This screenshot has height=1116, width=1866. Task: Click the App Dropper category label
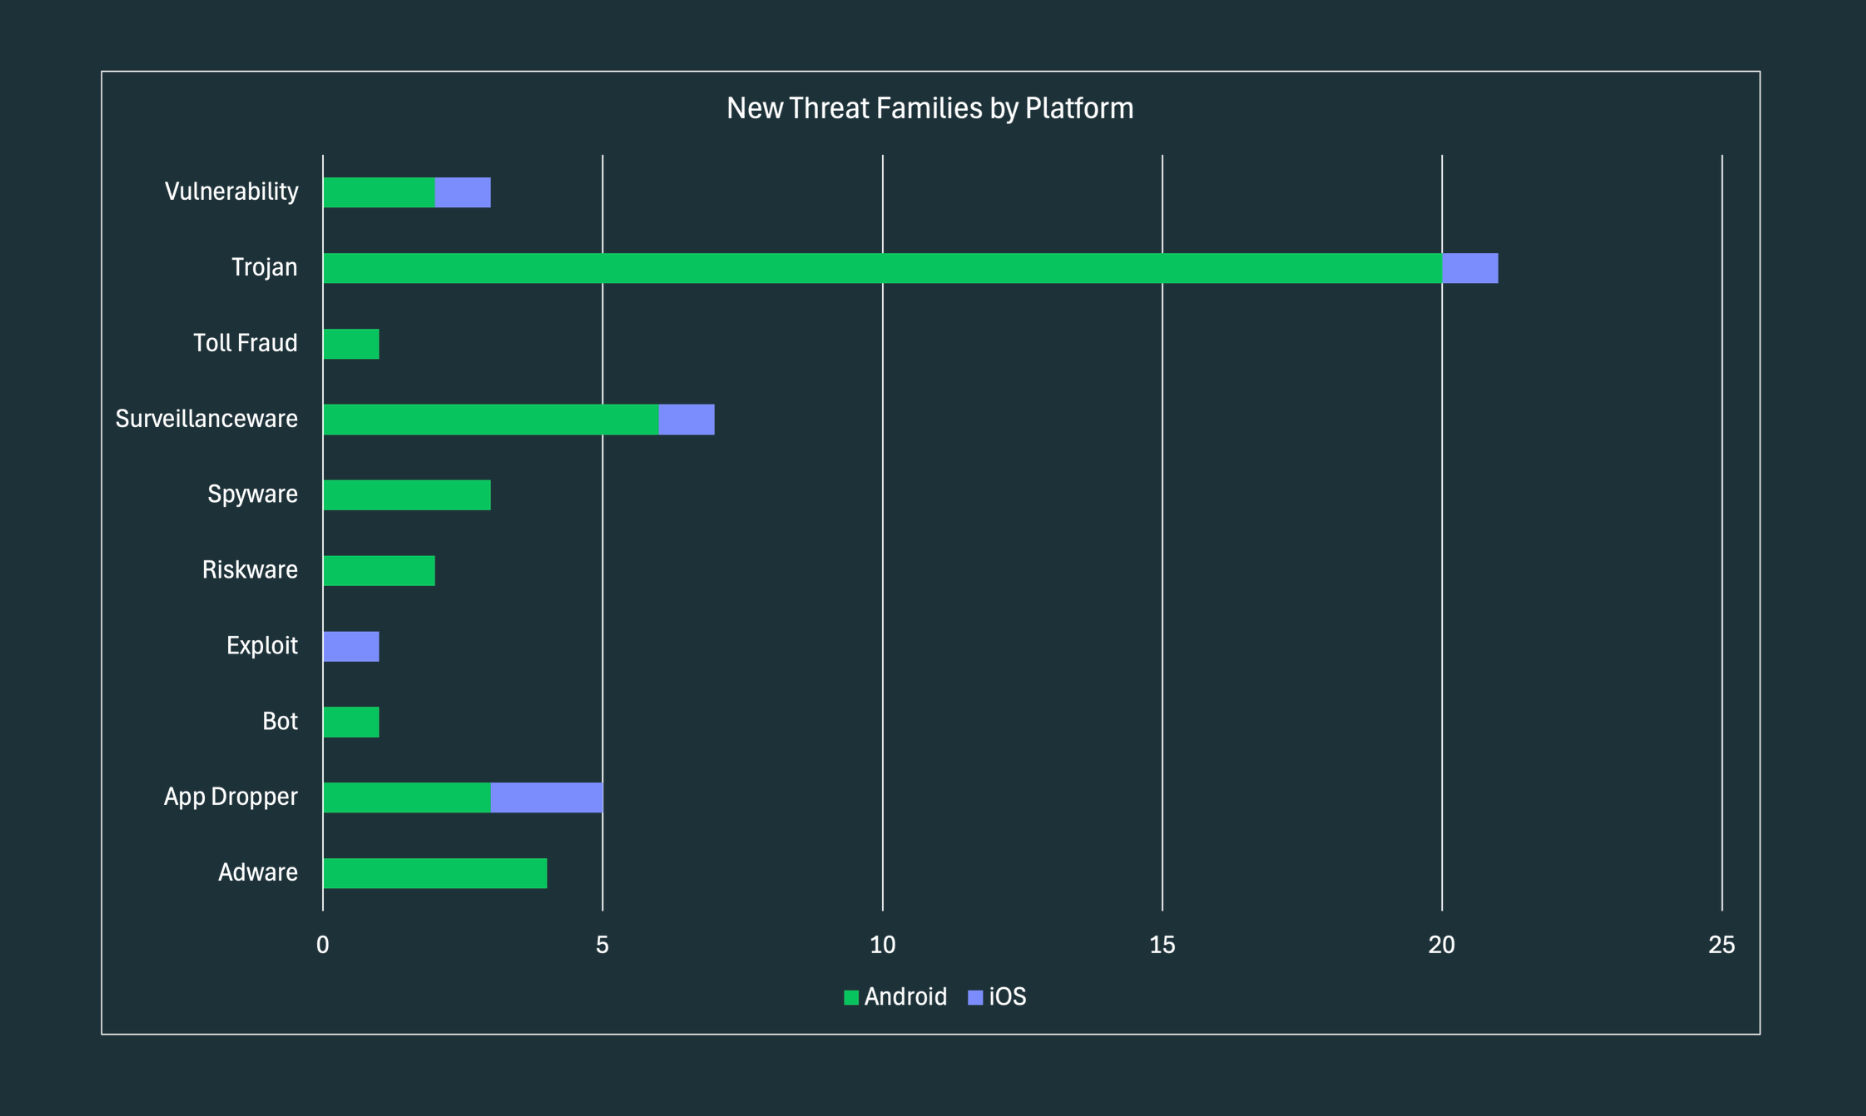click(230, 795)
